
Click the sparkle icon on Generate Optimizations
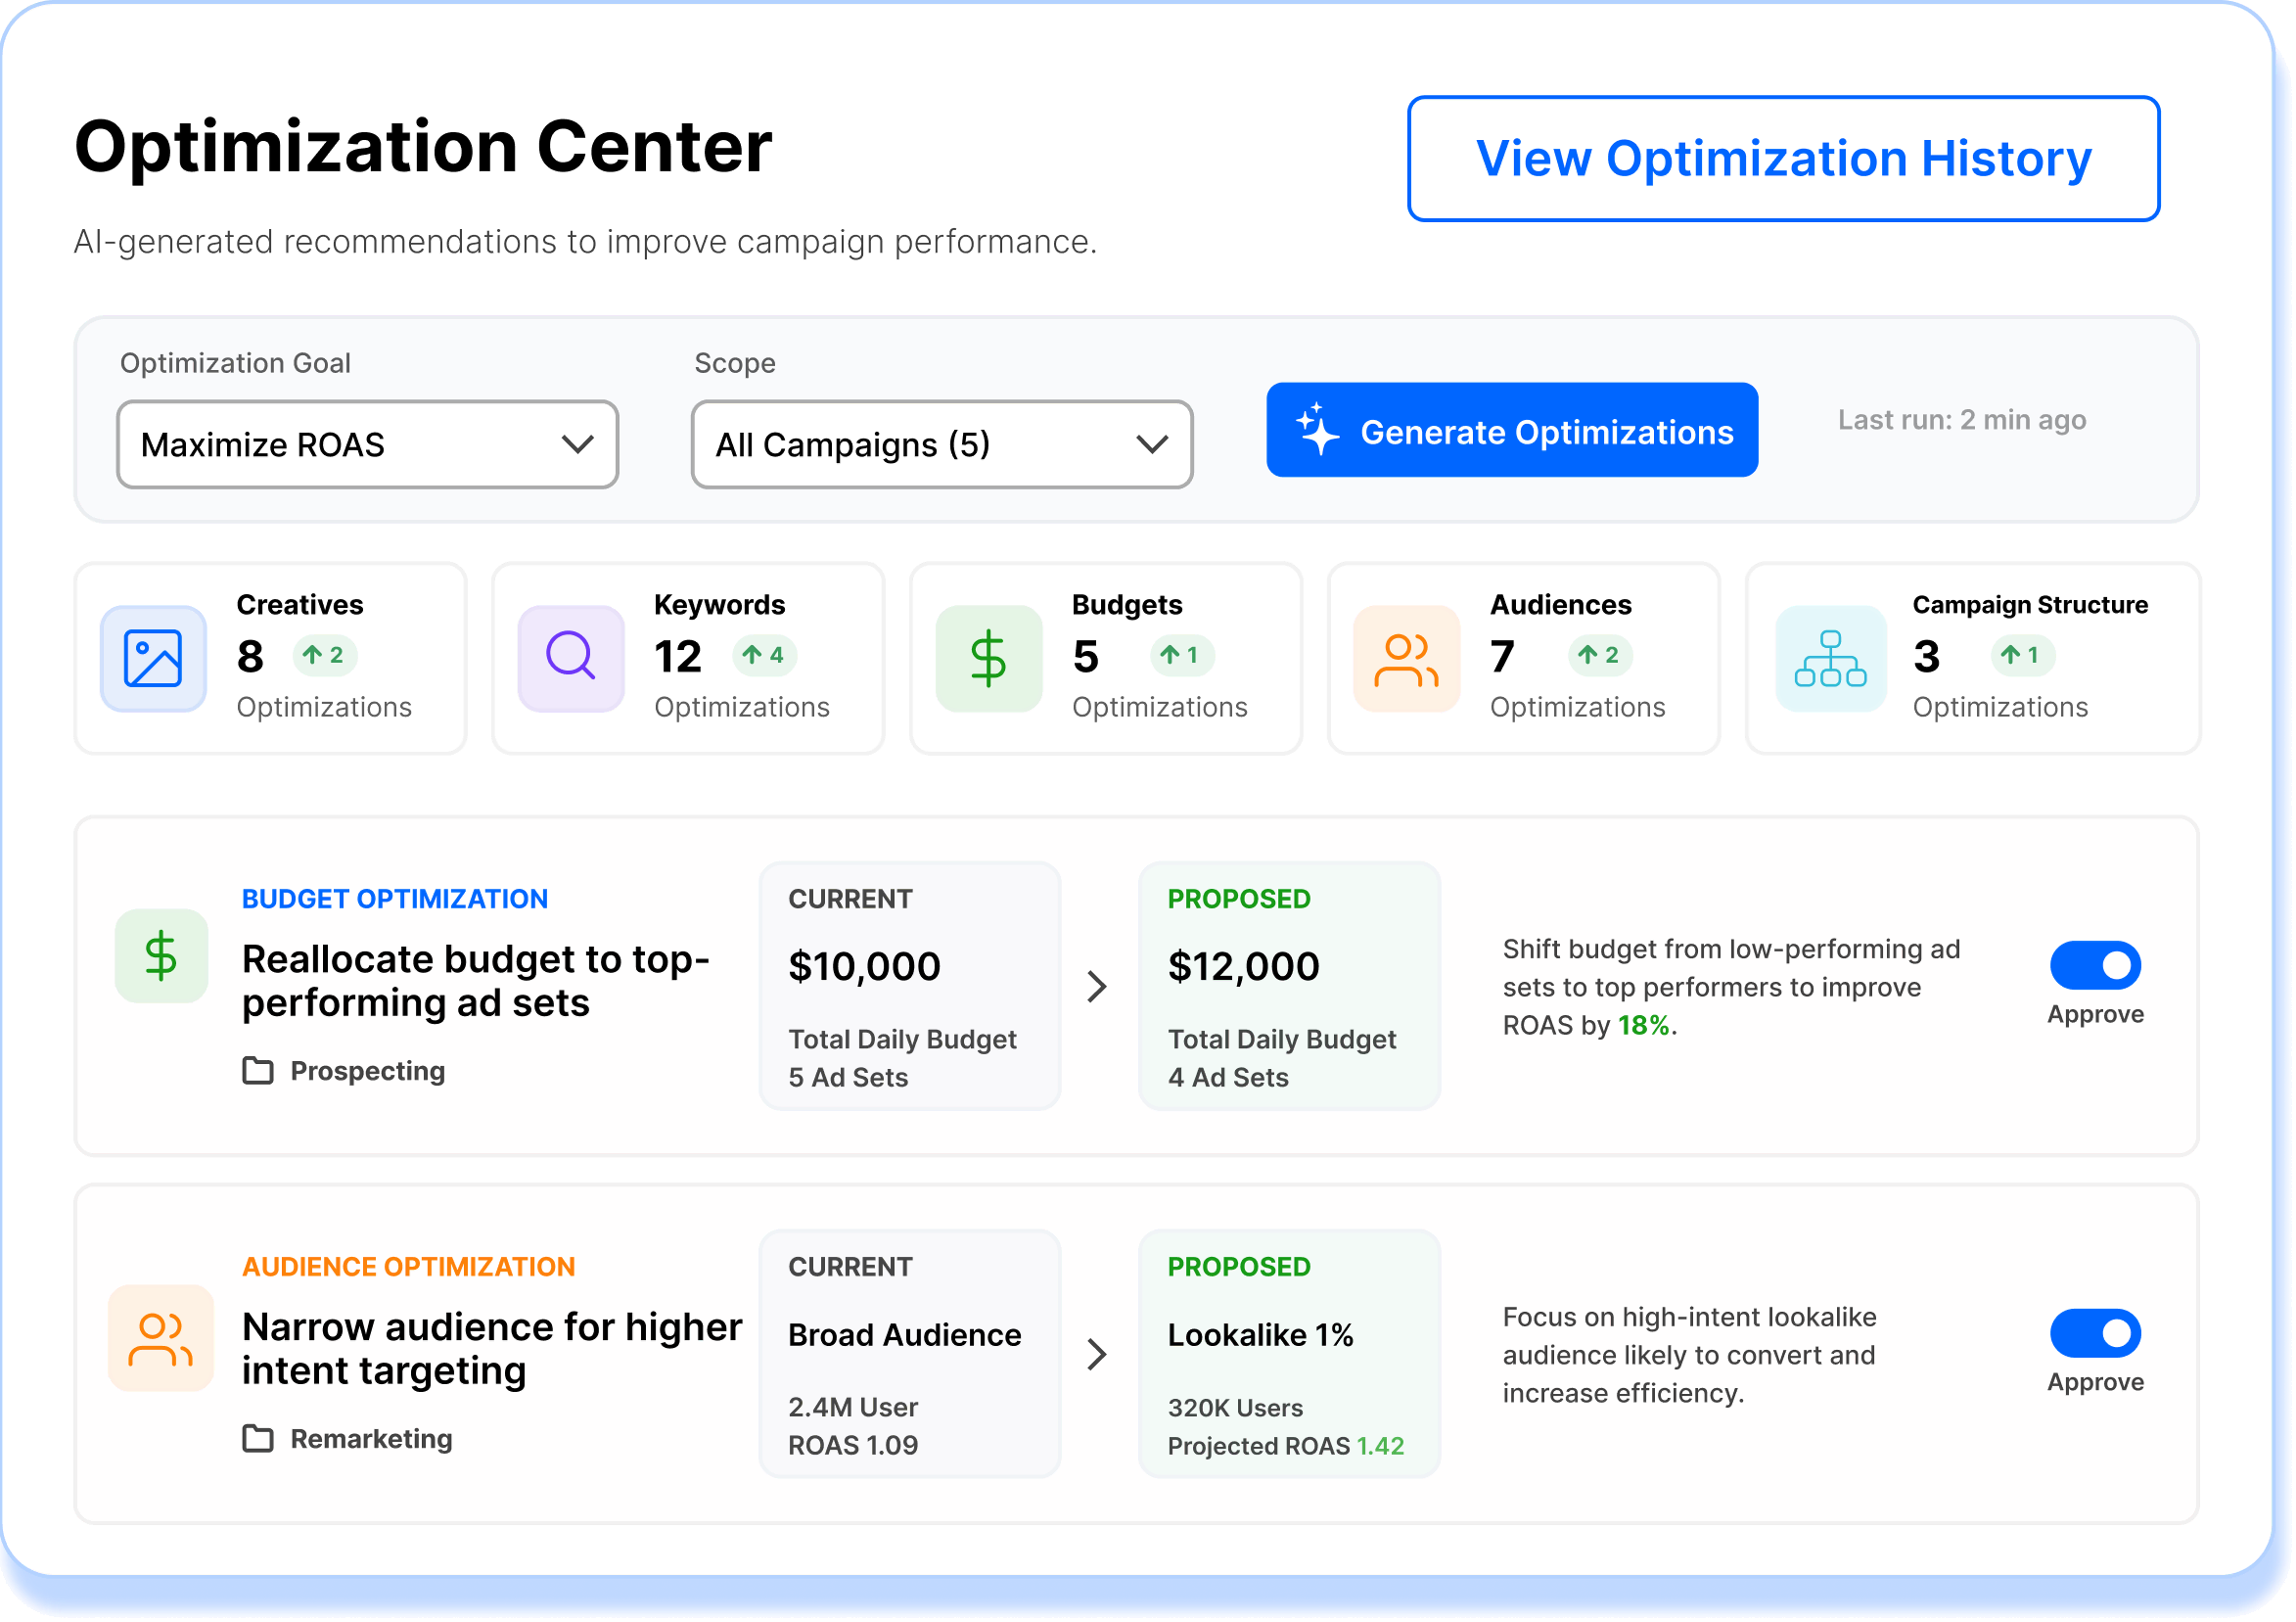tap(1318, 430)
